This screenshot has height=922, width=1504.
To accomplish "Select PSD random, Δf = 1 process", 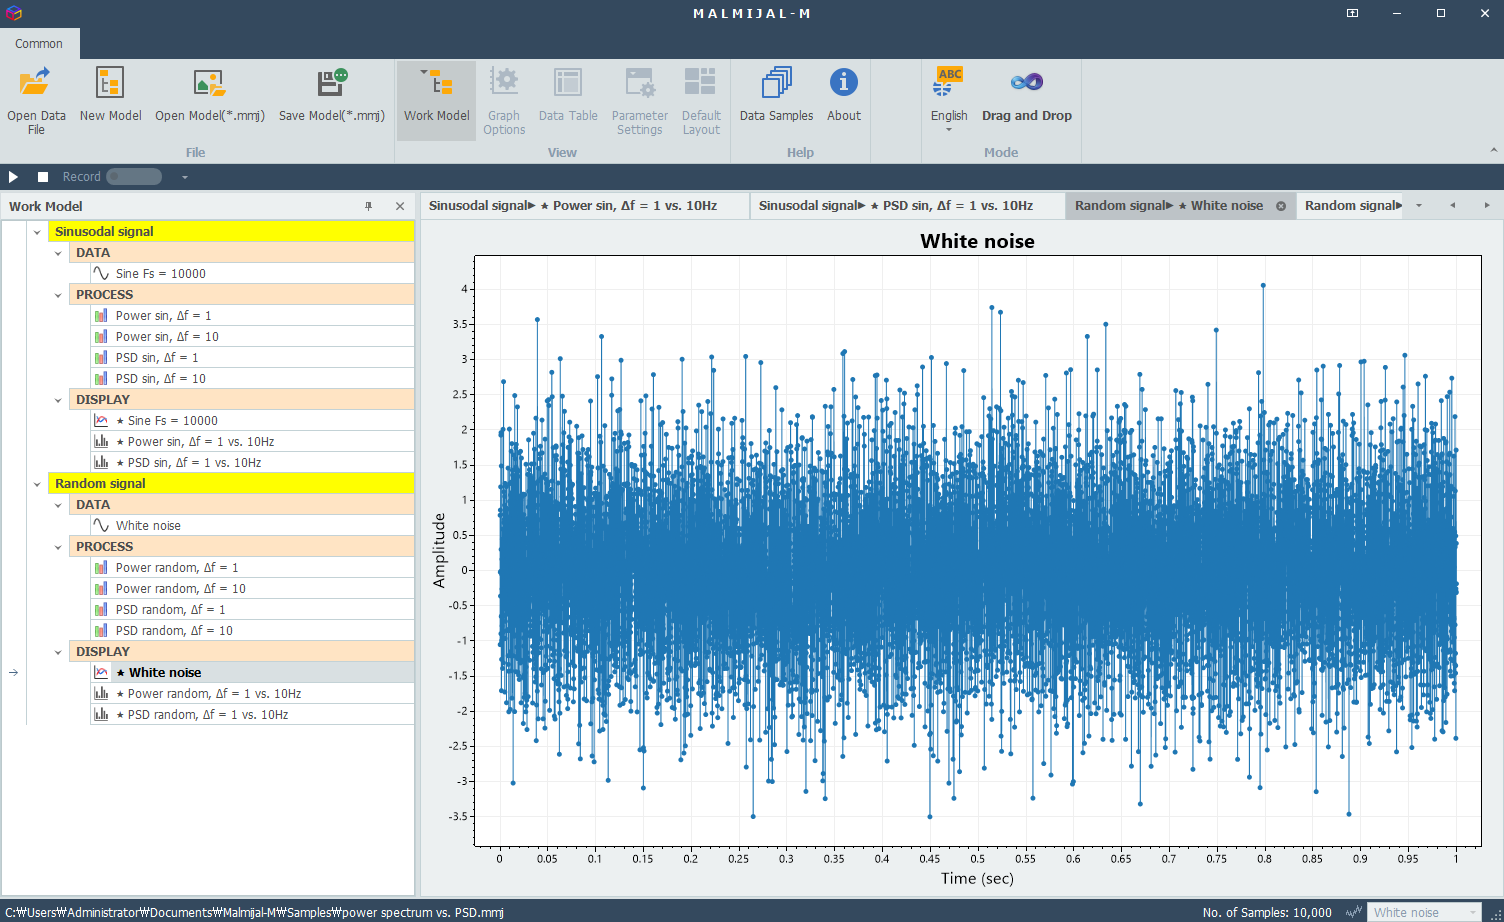I will [252, 609].
